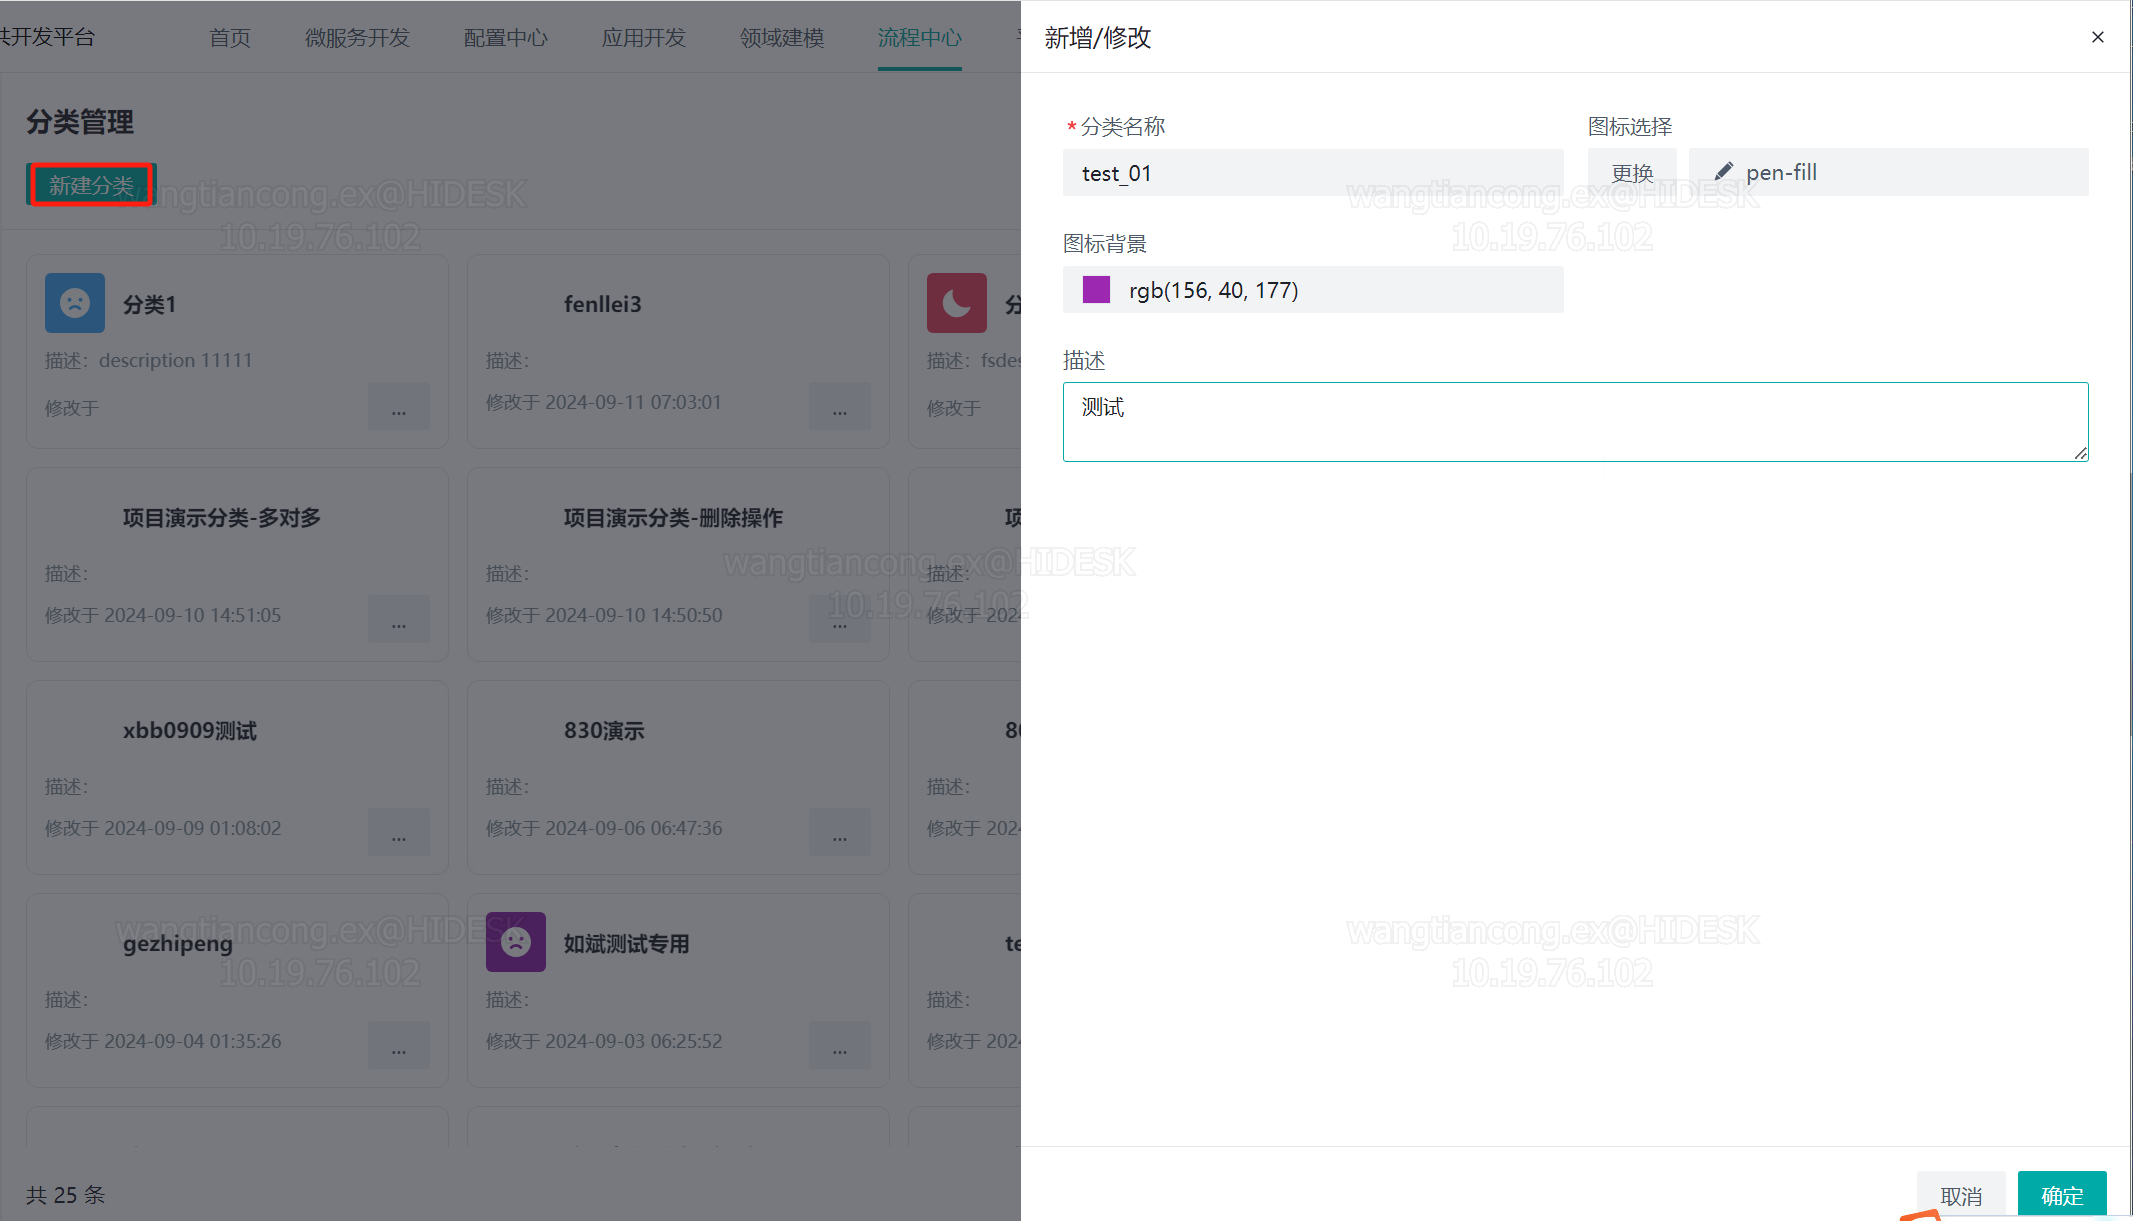
Task: Click the red moon icon card
Action: [x=957, y=303]
